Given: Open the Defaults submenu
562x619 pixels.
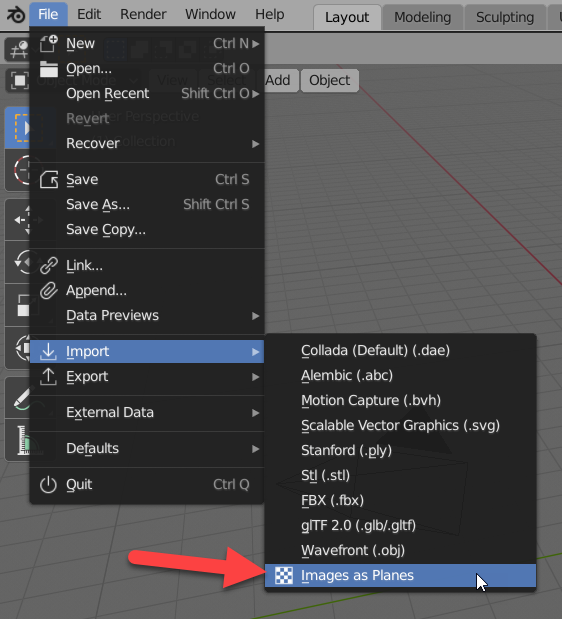Looking at the screenshot, I should (147, 448).
